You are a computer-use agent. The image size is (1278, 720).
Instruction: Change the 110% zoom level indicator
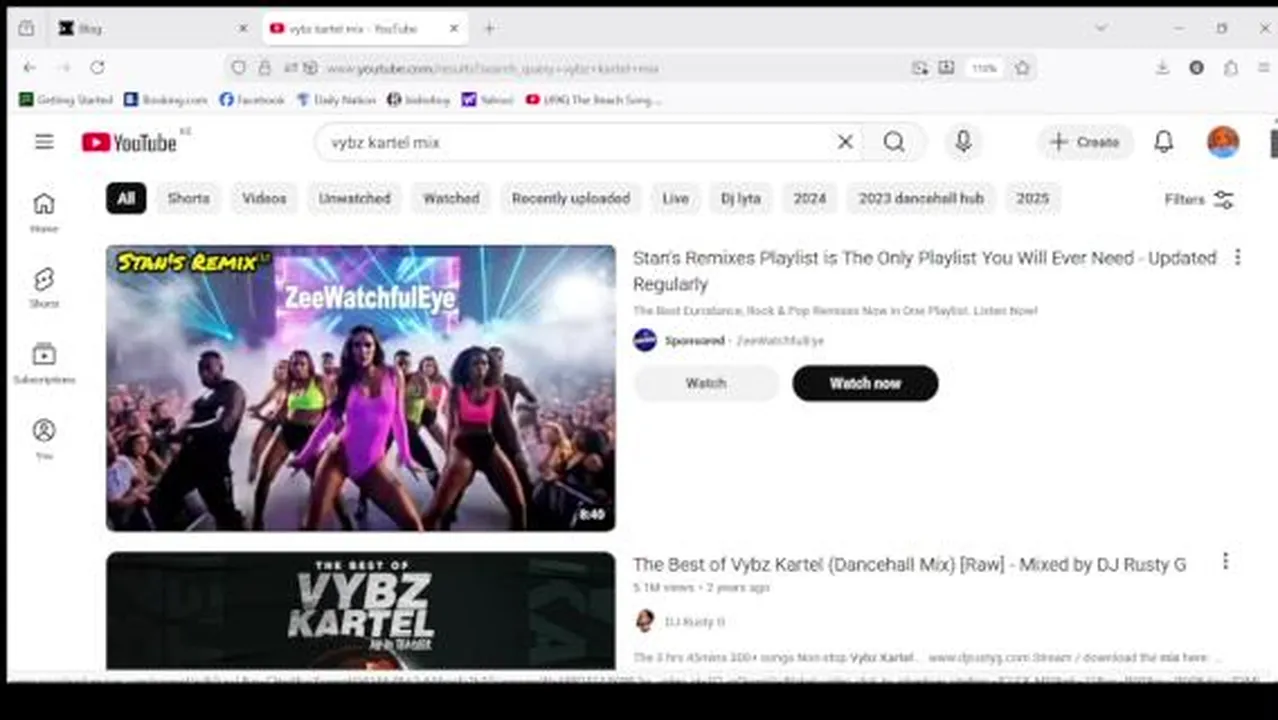(x=984, y=68)
